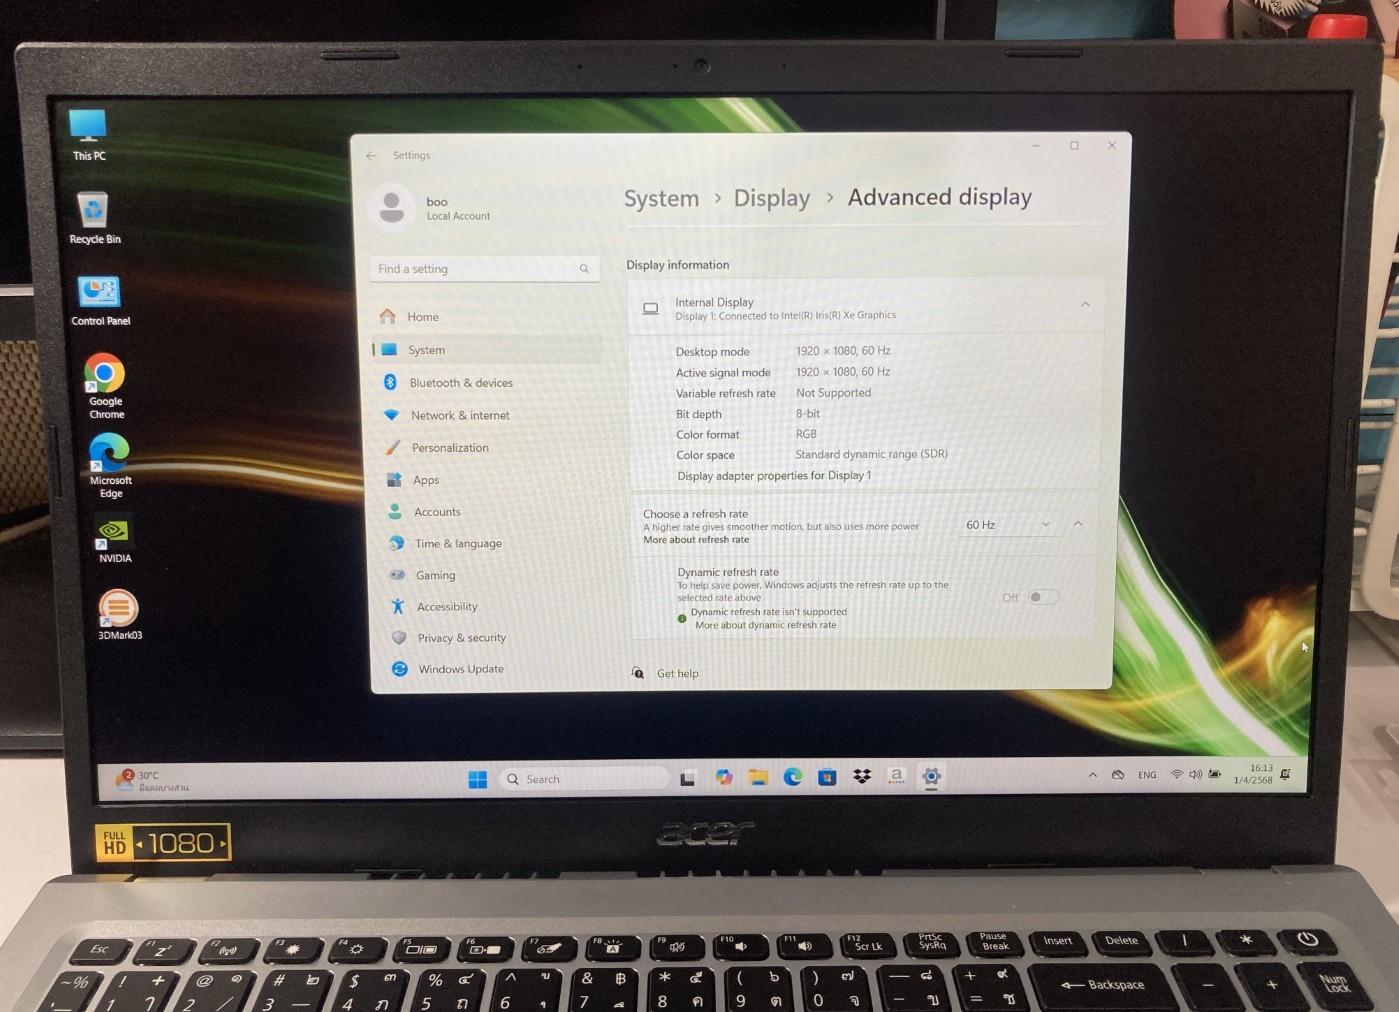Open the 3DMark03 desktop shortcut

click(x=118, y=609)
